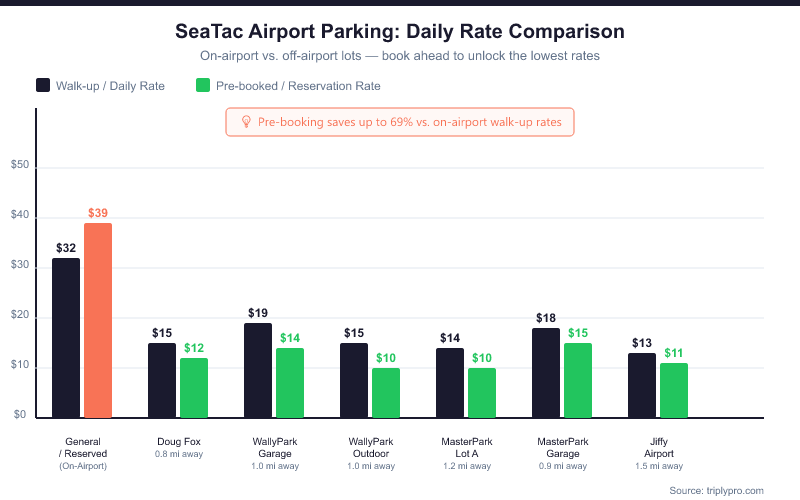Click the green $11 Jiffy Airport bar

(x=674, y=390)
